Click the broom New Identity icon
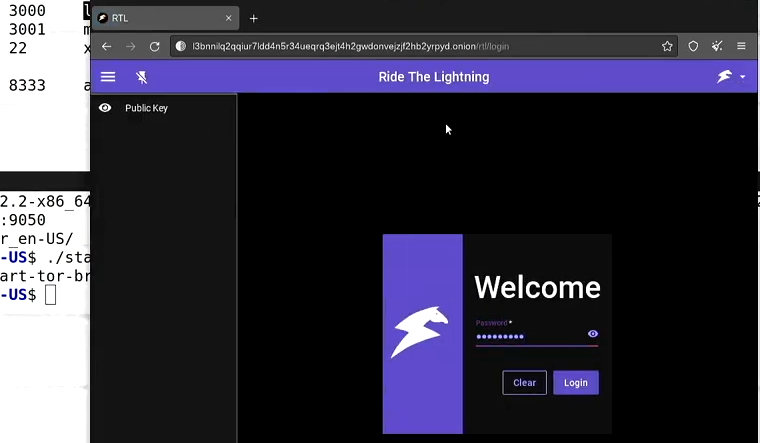 pyautogui.click(x=717, y=46)
